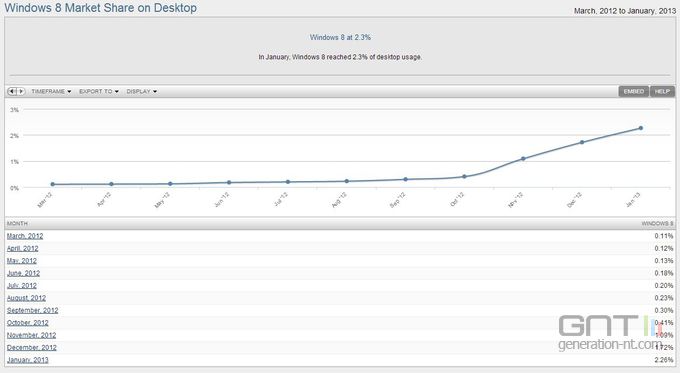The image size is (680, 373).
Task: Open the September, 2012 link
Action: [33, 311]
